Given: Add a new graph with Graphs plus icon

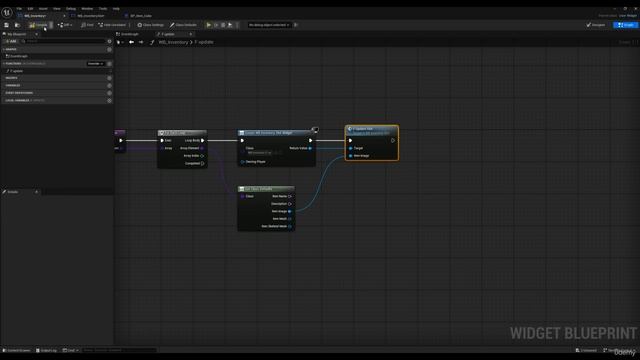Looking at the screenshot, I should [109, 49].
